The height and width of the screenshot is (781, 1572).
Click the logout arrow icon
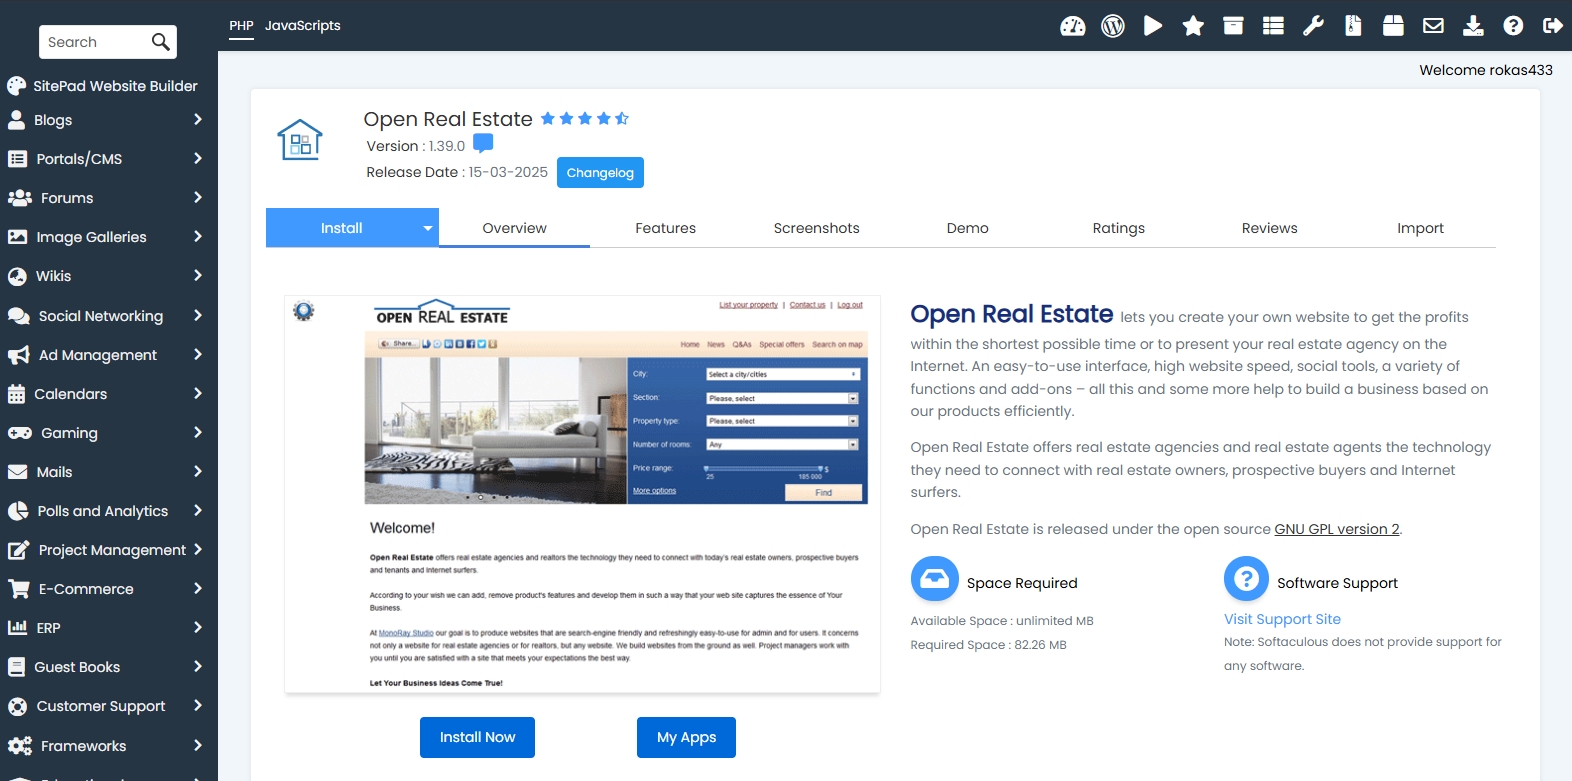pyautogui.click(x=1552, y=26)
